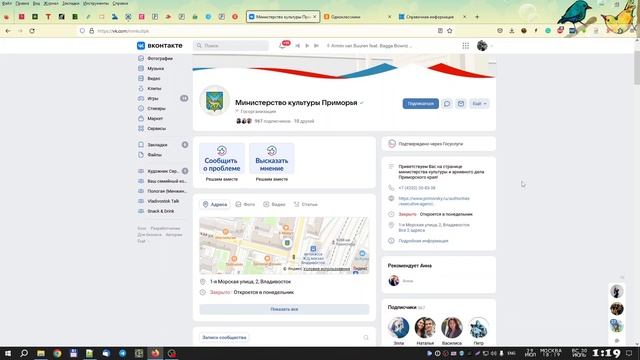The height and width of the screenshot is (360, 640).
Task: Open Vladivostok Talk community shortcut
Action: 163,201
